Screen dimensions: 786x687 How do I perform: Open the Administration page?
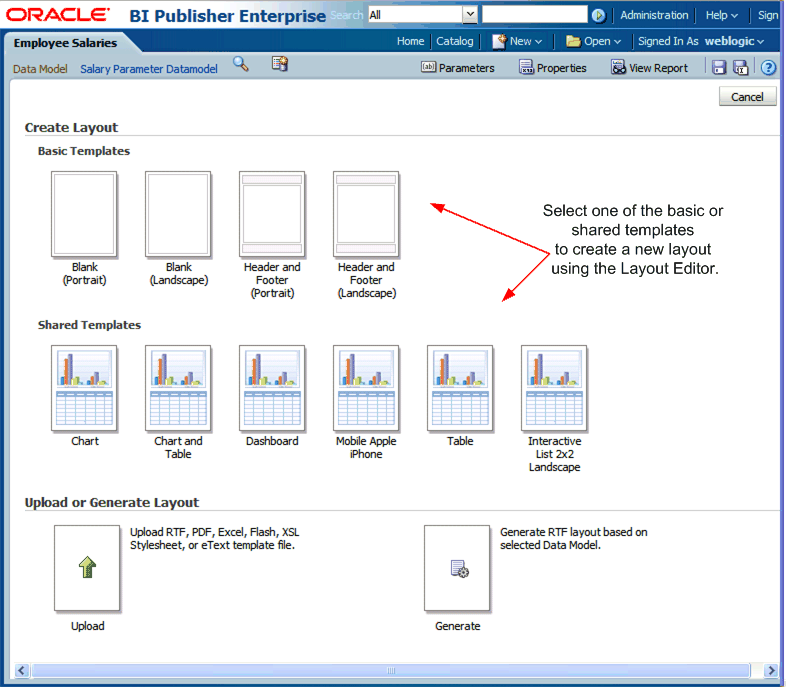tap(654, 16)
